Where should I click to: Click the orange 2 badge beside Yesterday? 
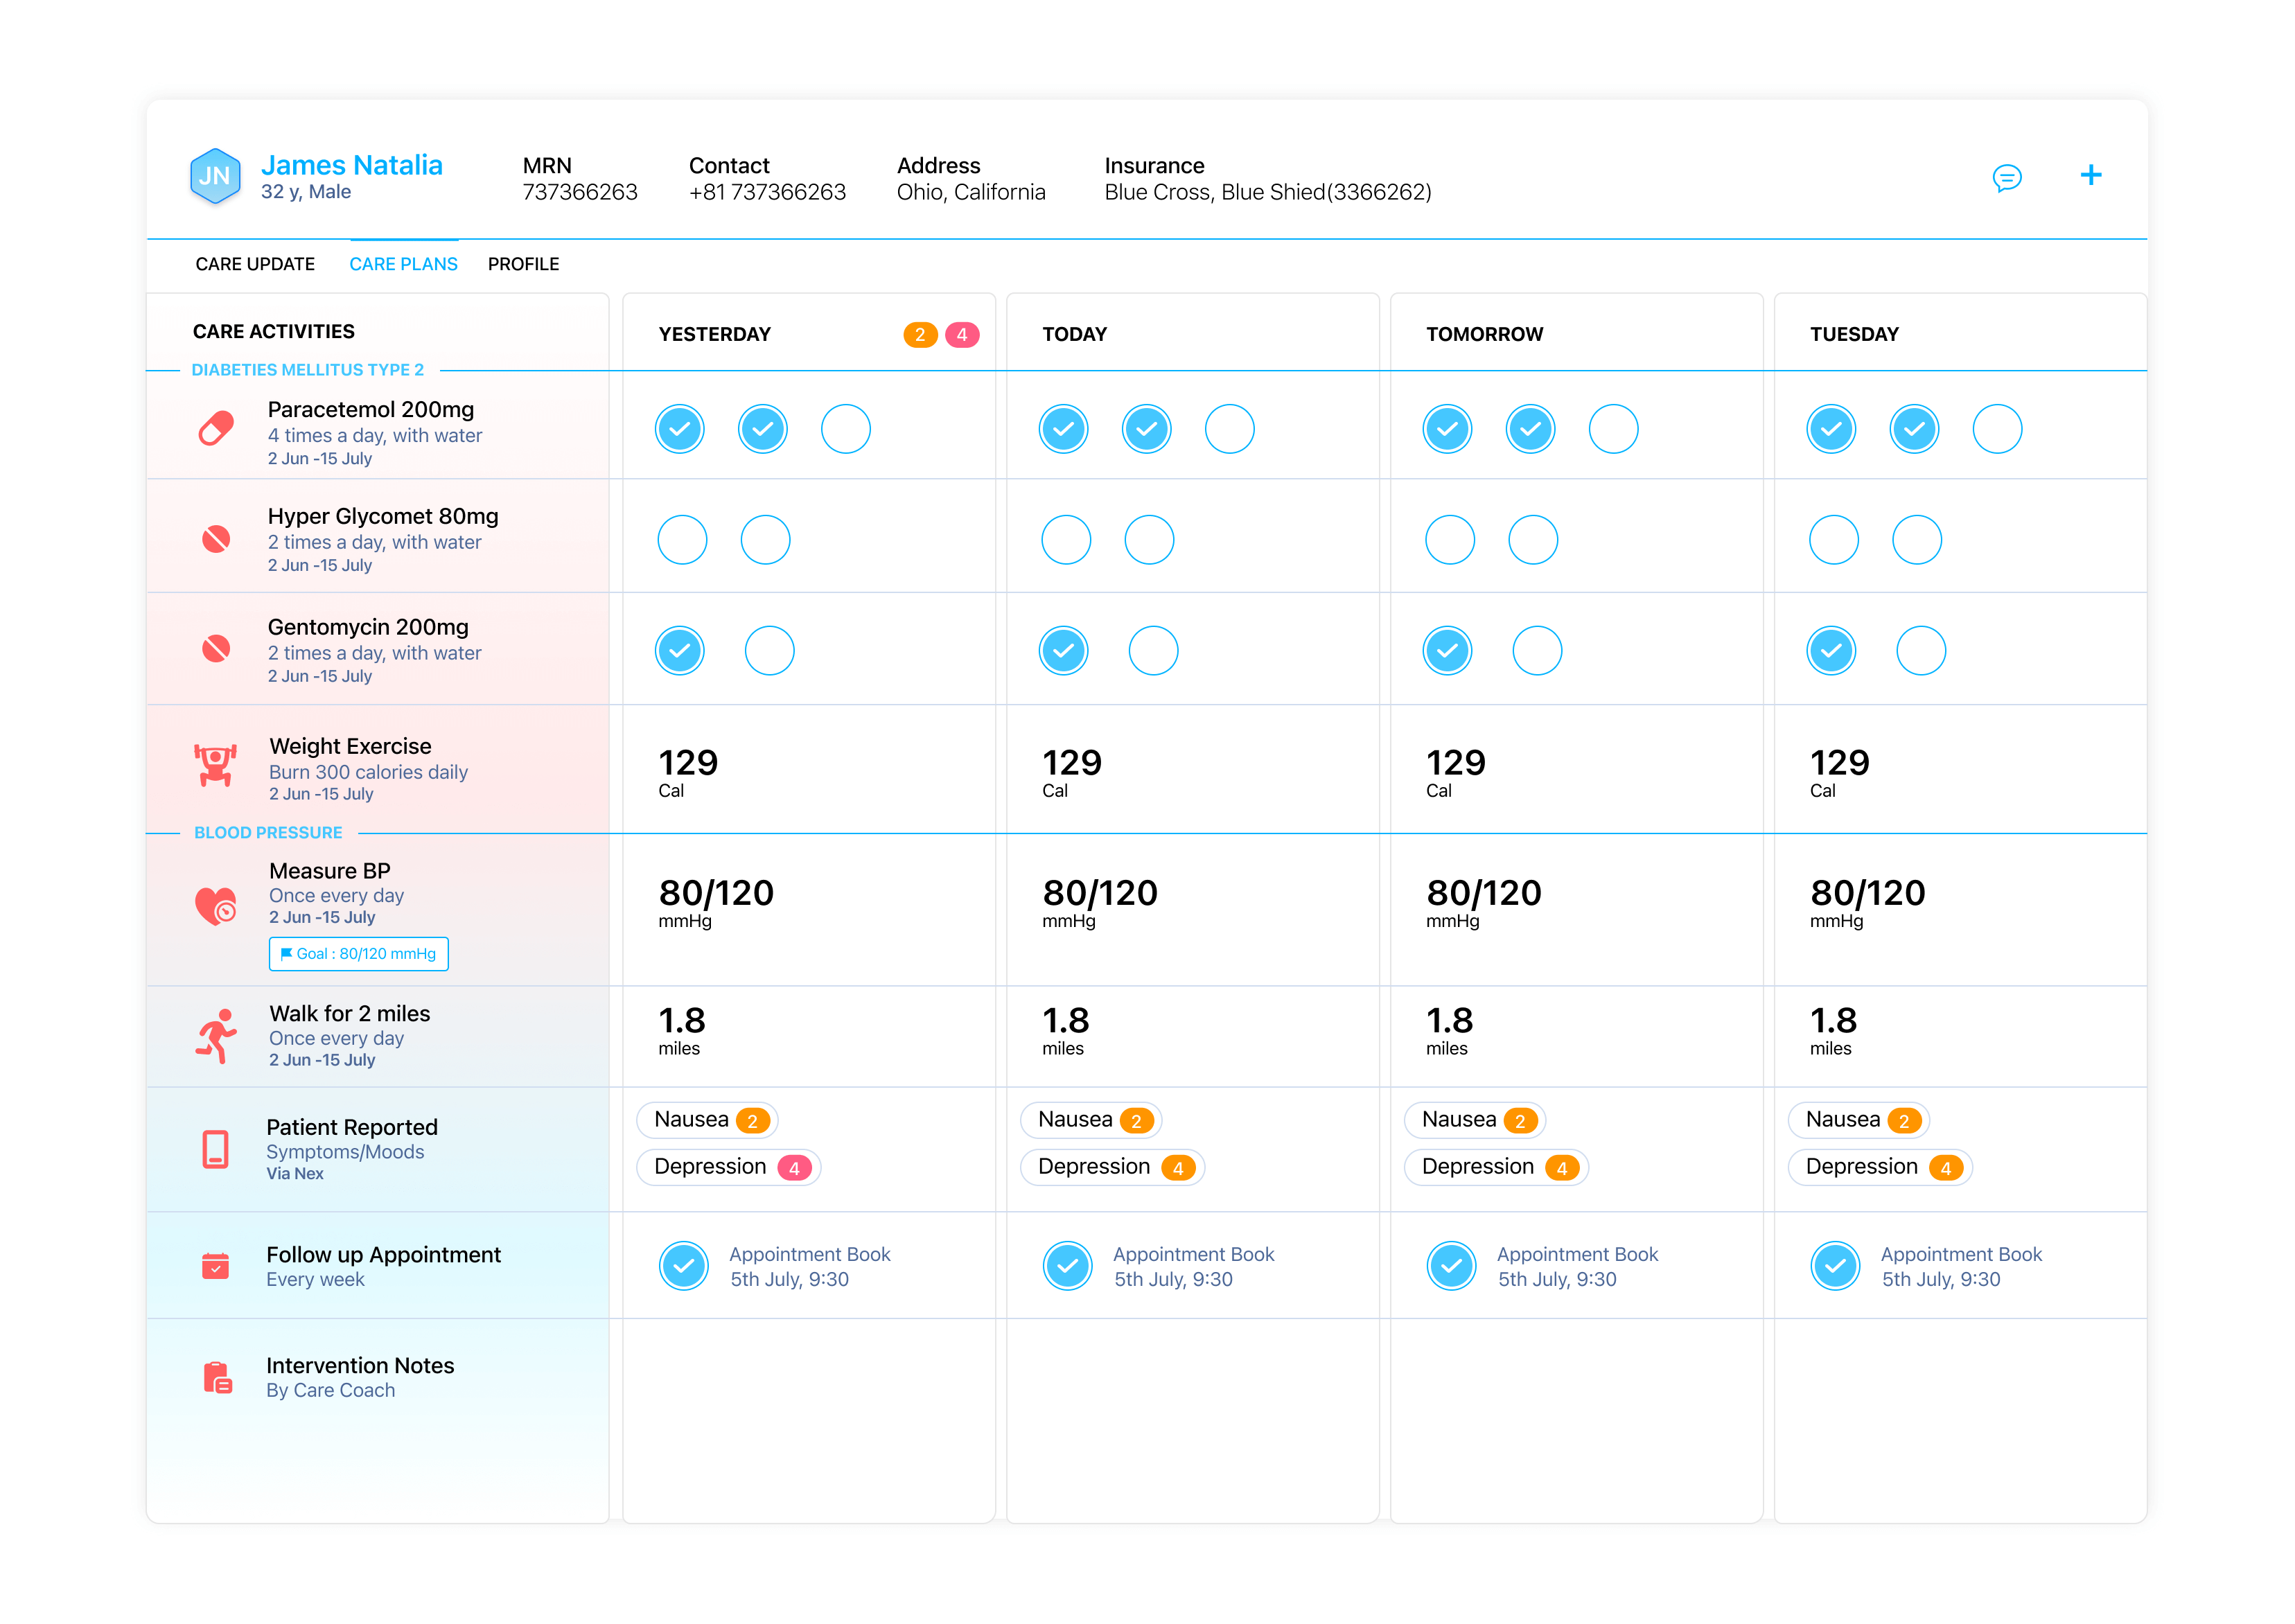click(920, 335)
